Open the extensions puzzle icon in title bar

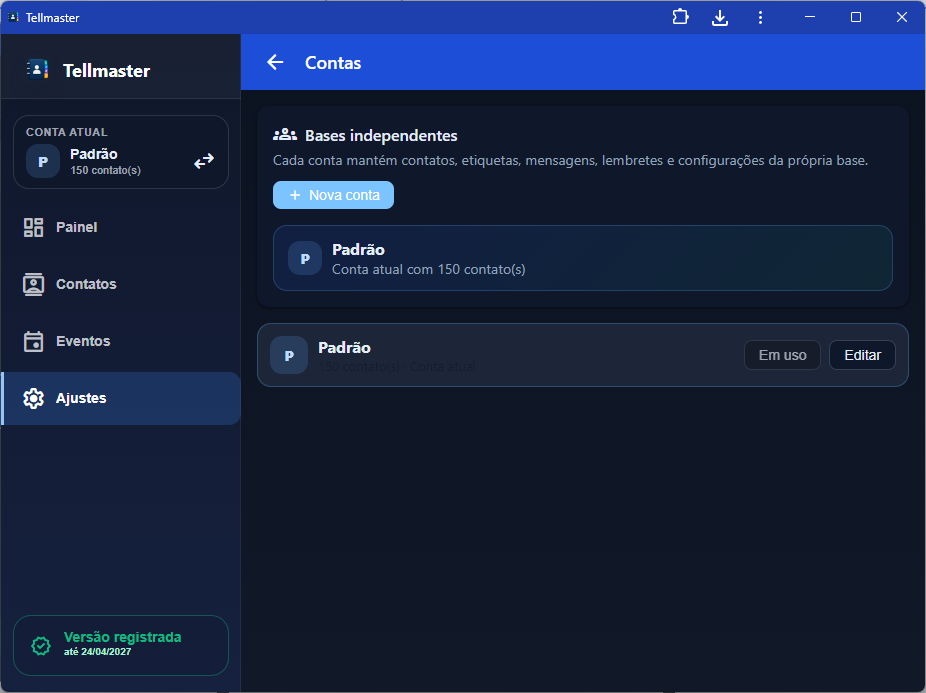[x=680, y=17]
